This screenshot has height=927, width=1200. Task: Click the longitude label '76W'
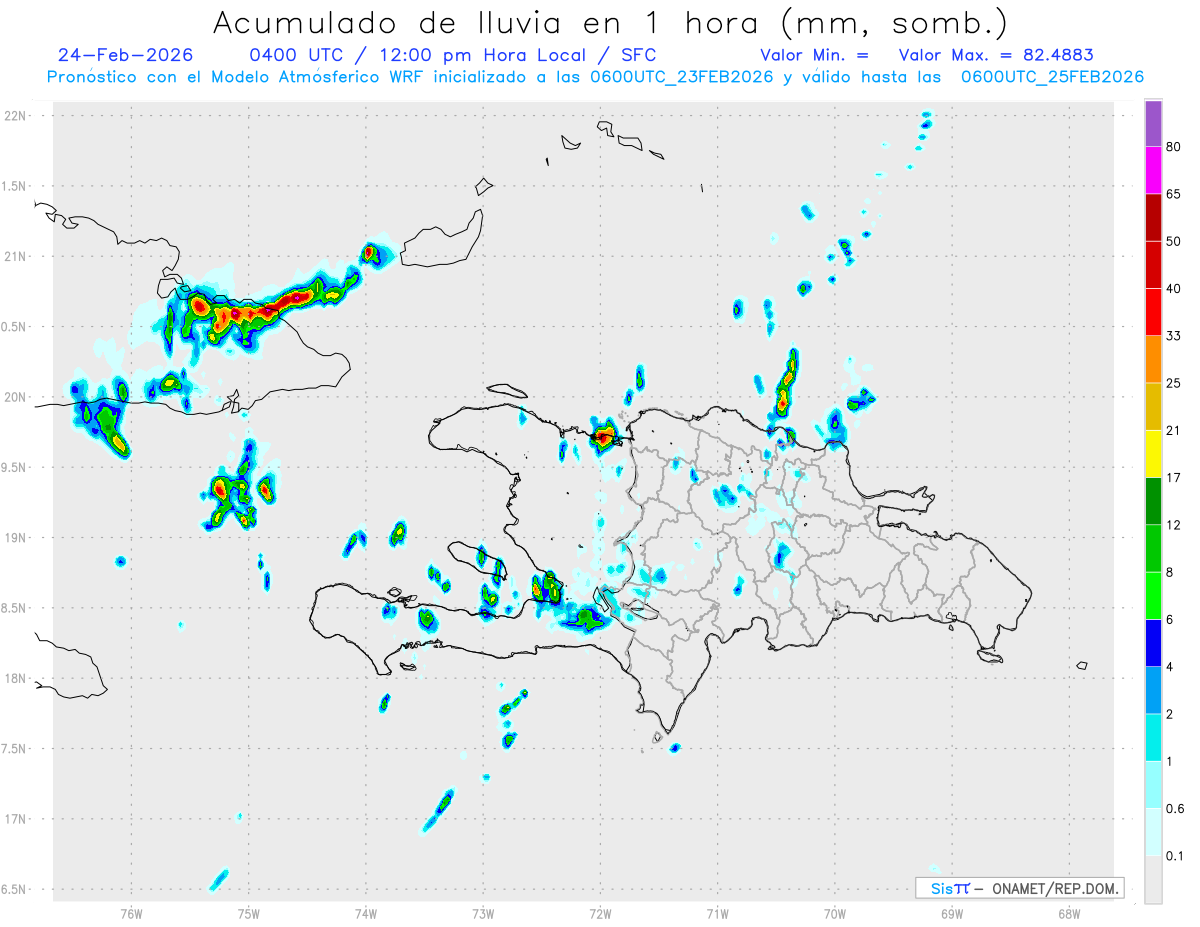[131, 913]
